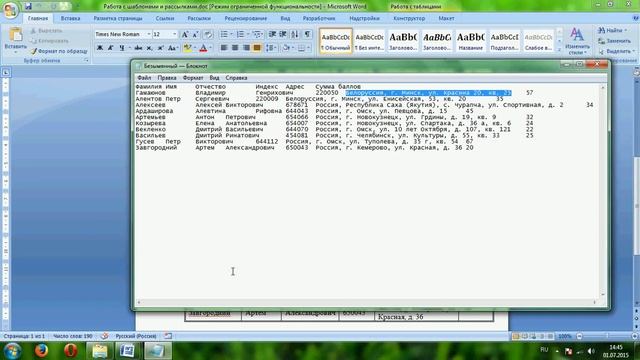Open the font size dropdown (12)
Image resolution: width=640 pixels, height=360 pixels.
tap(175, 34)
